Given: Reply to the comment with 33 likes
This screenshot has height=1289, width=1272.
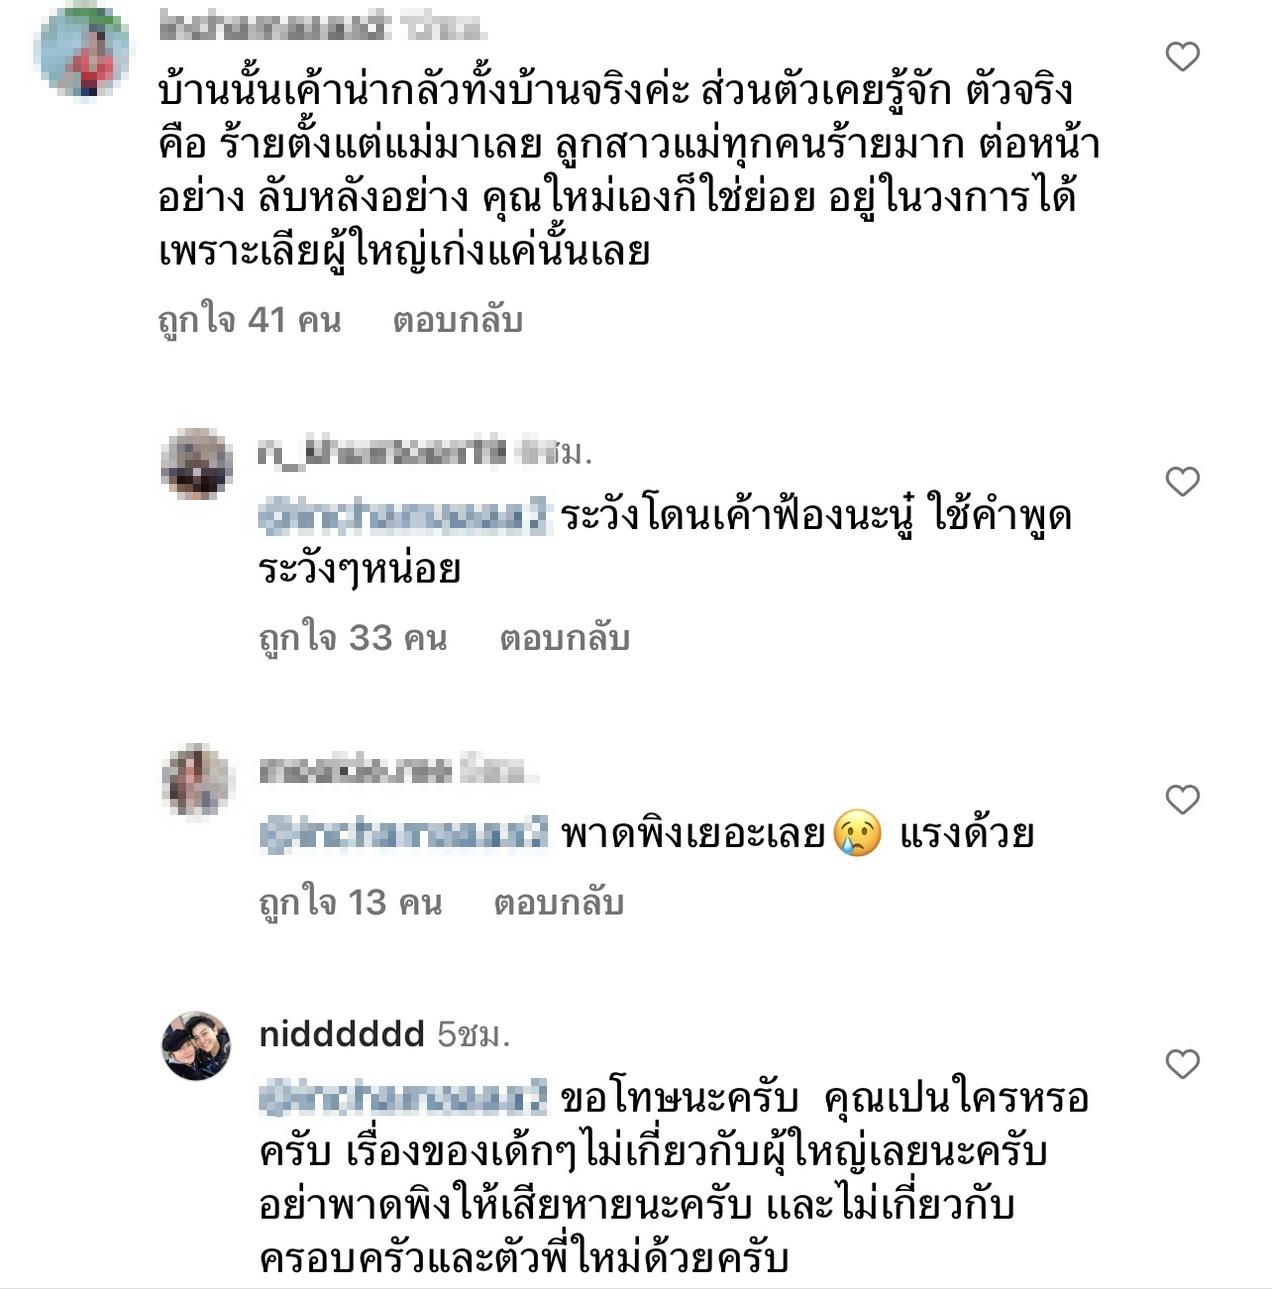Looking at the screenshot, I should click(x=565, y=638).
